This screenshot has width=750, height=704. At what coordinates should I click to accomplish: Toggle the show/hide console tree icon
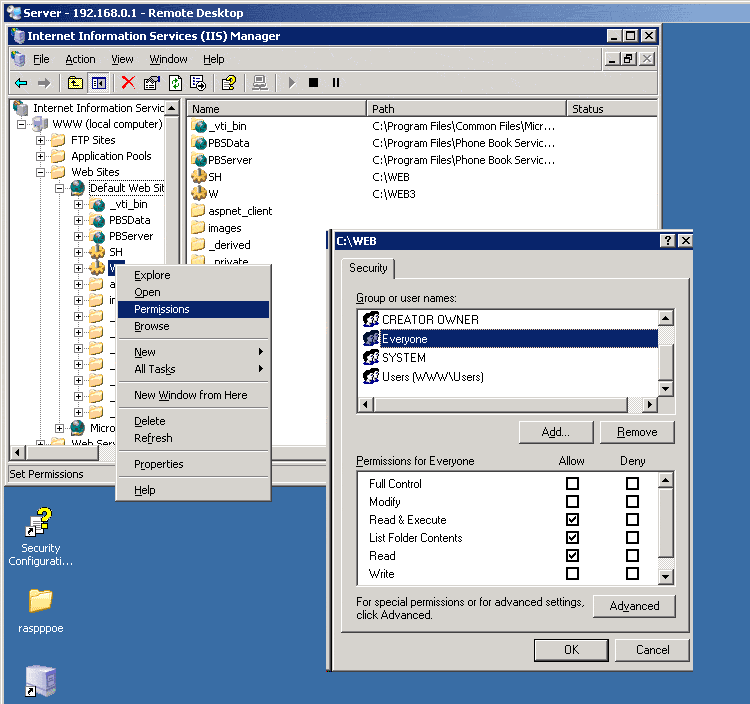click(99, 83)
